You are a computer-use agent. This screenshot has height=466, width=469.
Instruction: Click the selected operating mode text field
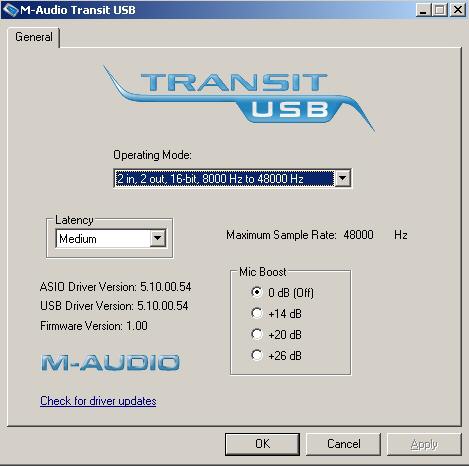pyautogui.click(x=224, y=179)
